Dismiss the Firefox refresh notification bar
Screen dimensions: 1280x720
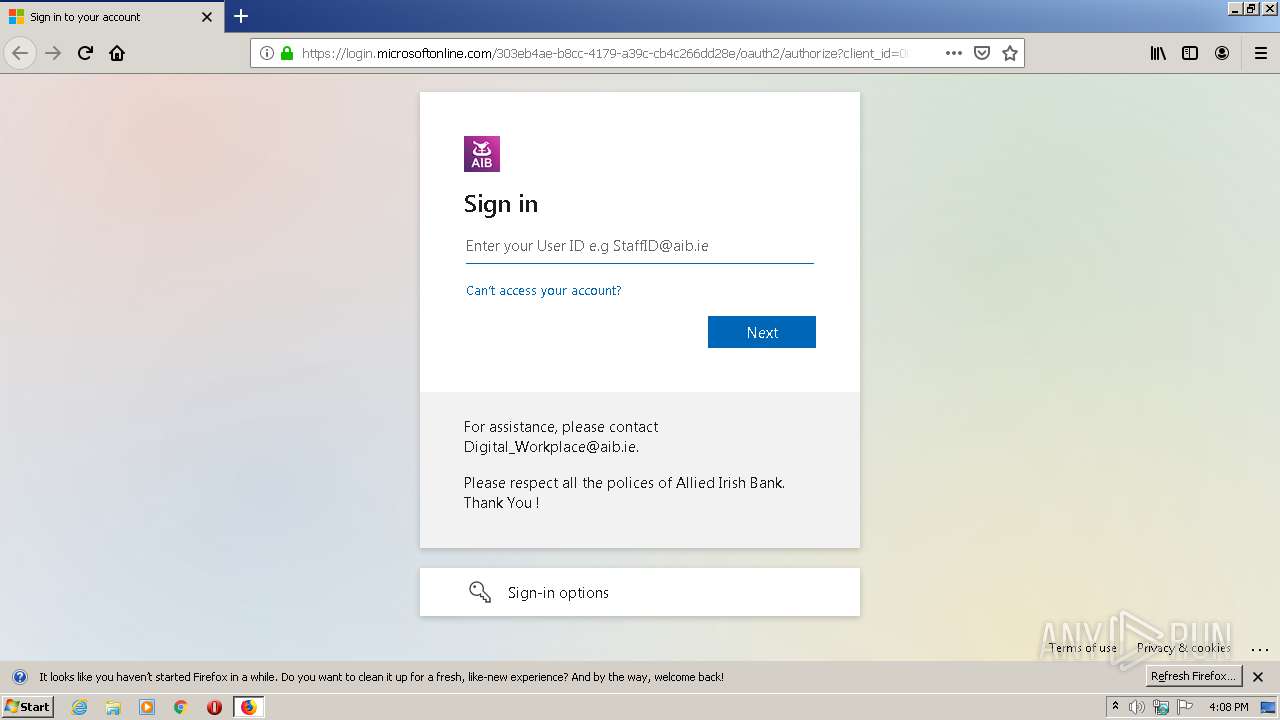[1259, 677]
